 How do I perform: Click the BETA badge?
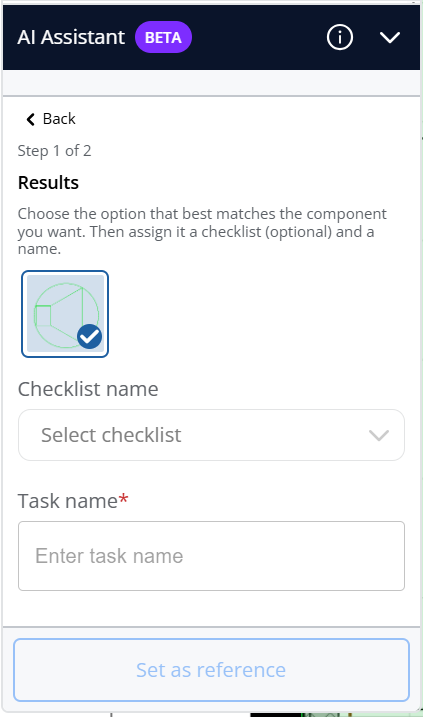163,37
